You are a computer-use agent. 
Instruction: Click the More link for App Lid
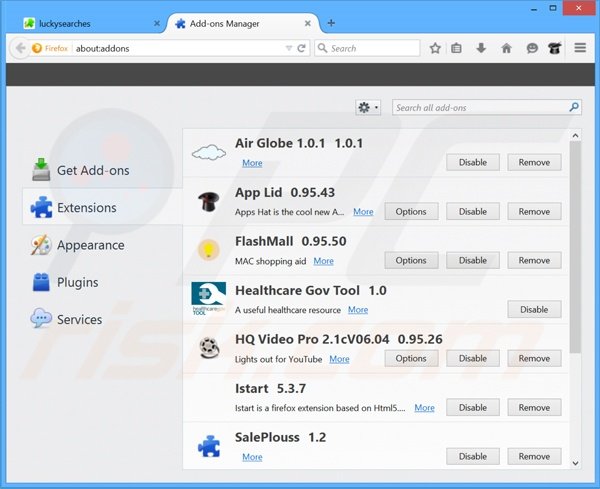[363, 212]
